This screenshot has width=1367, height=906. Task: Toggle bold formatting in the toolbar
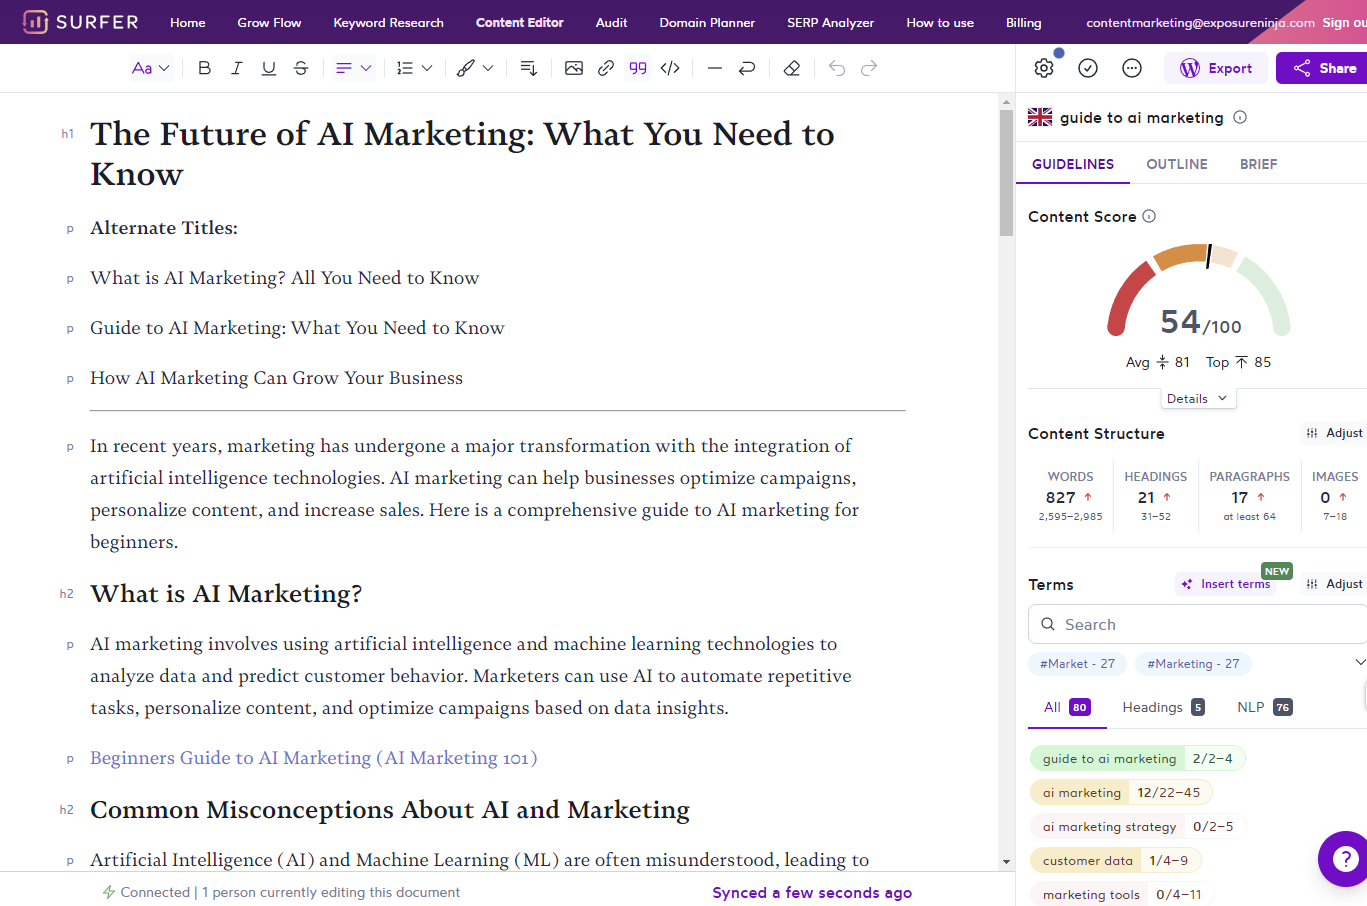point(205,68)
